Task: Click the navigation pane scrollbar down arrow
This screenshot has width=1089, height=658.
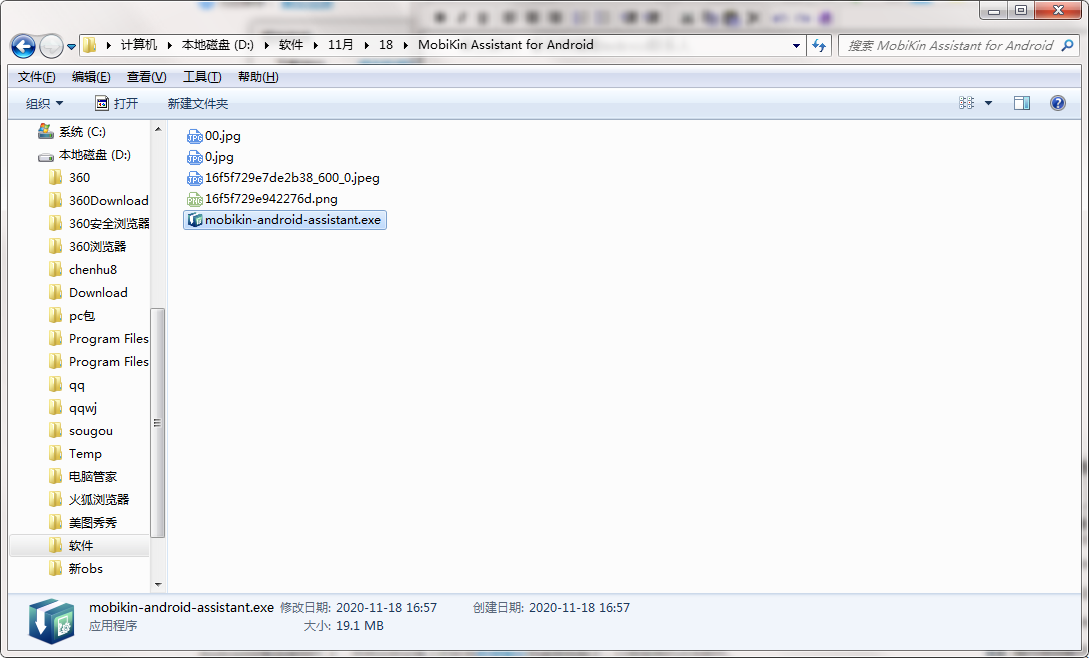Action: (x=158, y=585)
